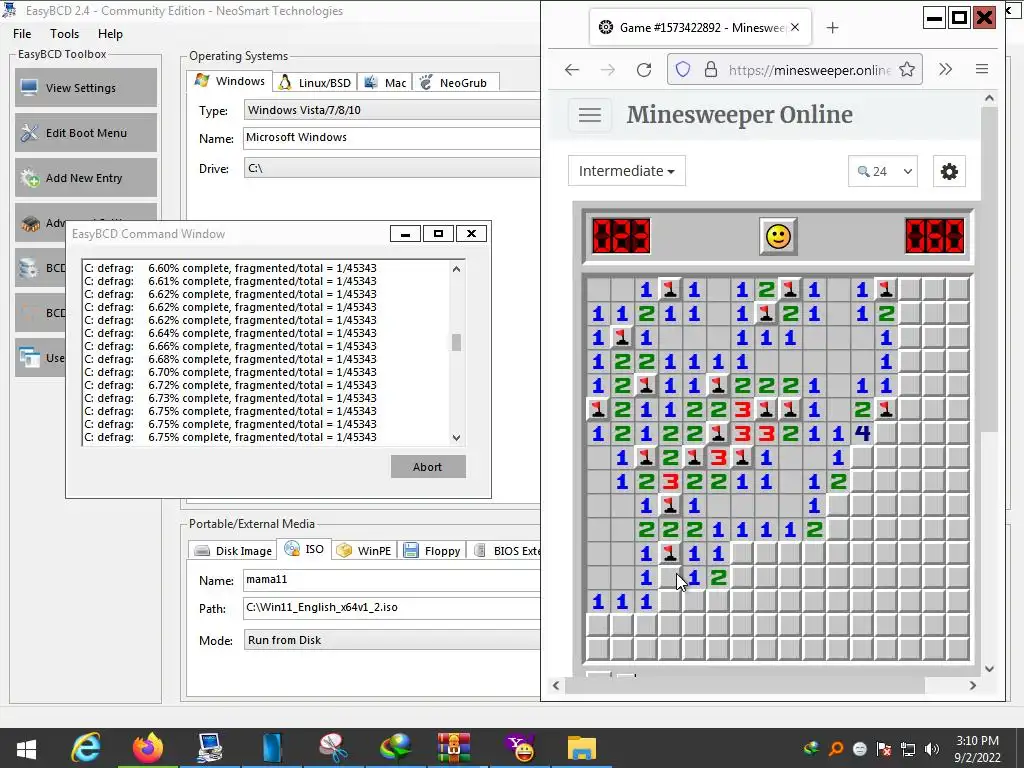The width and height of the screenshot is (1024, 768).
Task: Open the File menu in EasyBCD
Action: (22, 34)
